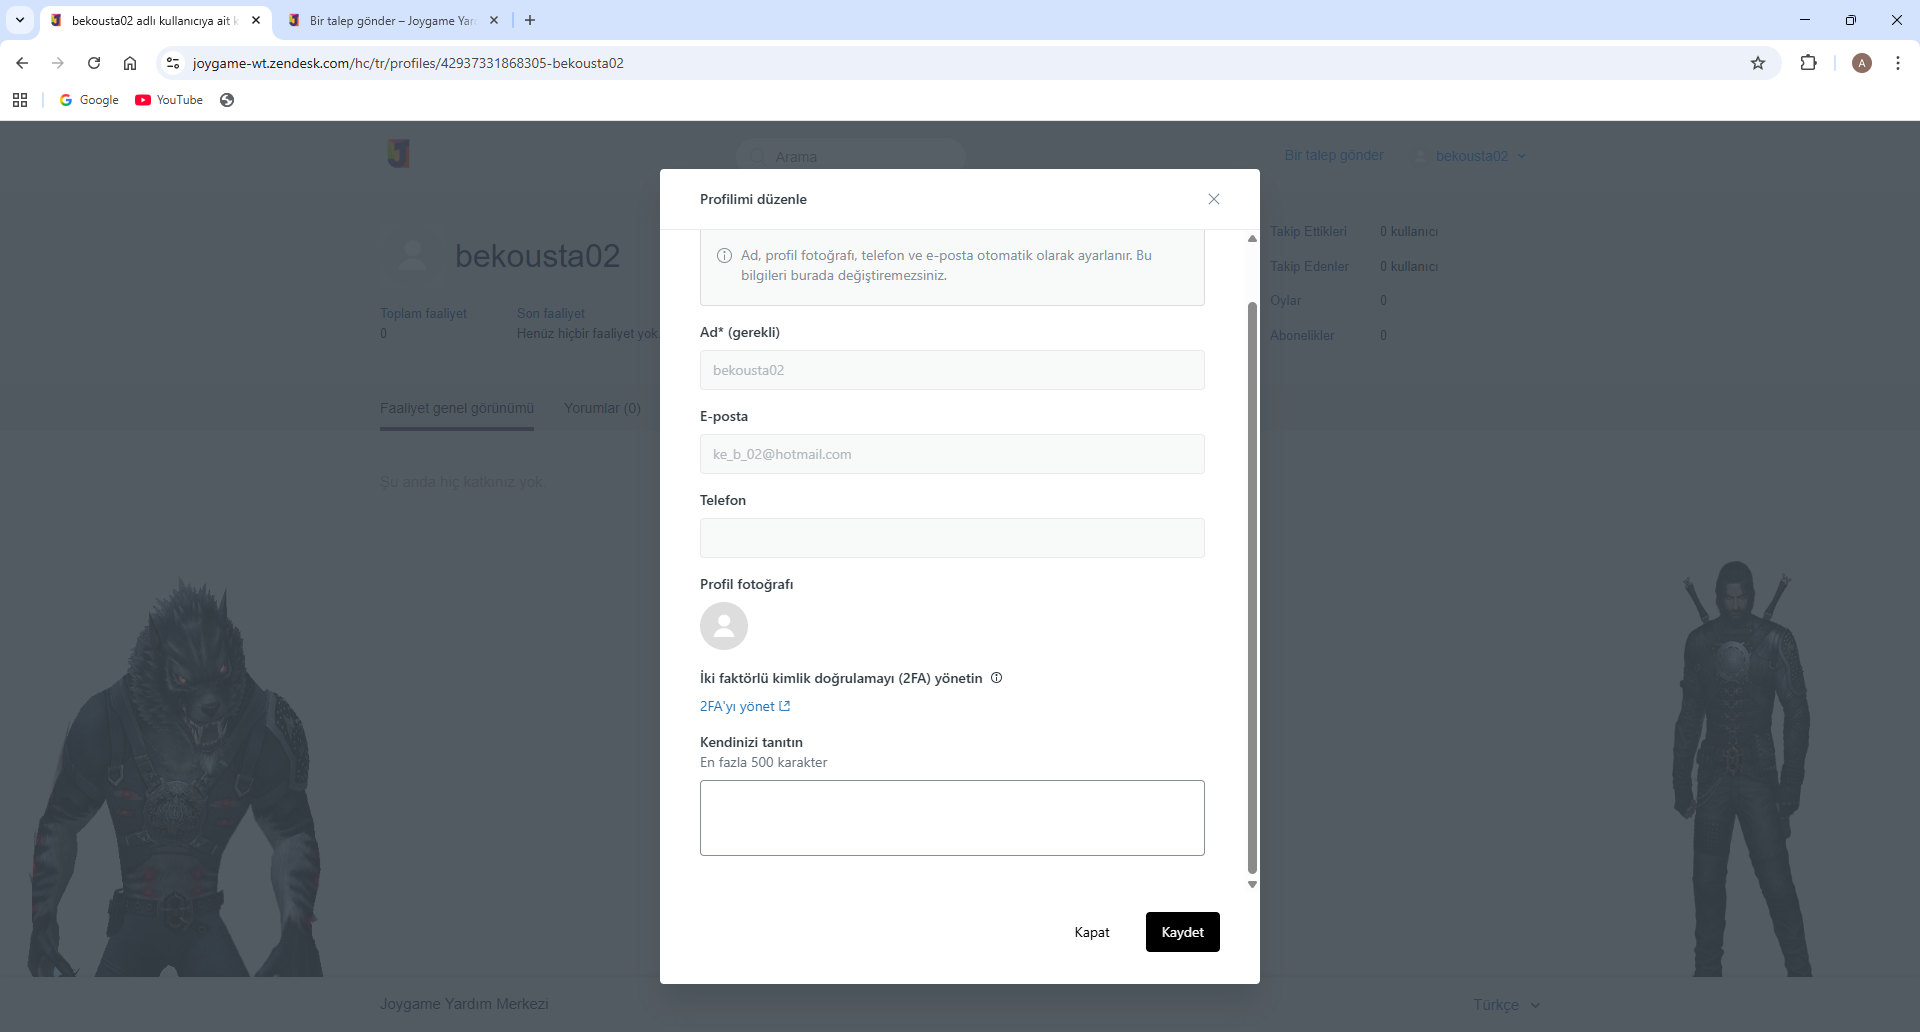This screenshot has width=1920, height=1032.
Task: Open the Chrome three-dot menu
Action: pos(1898,63)
